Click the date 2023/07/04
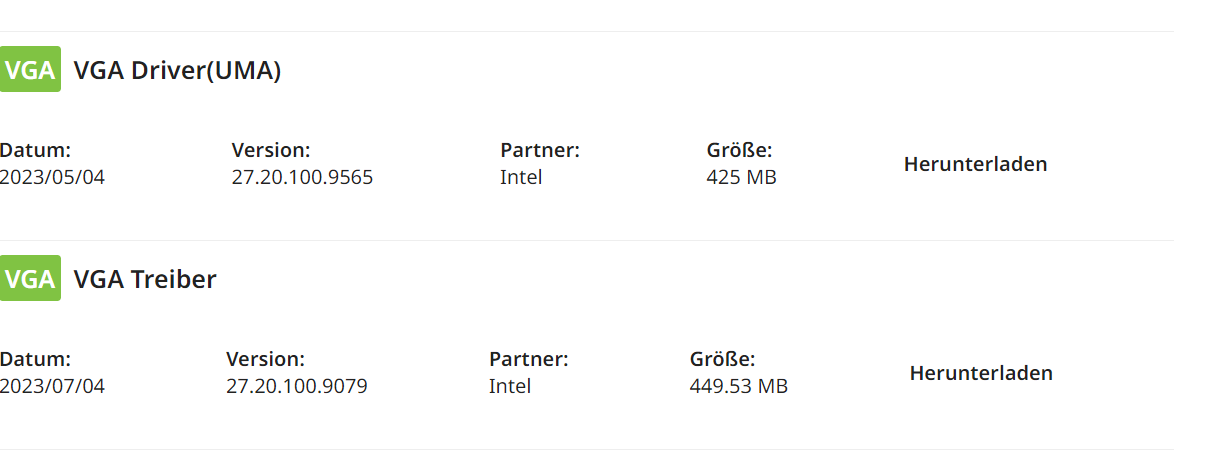 52,386
